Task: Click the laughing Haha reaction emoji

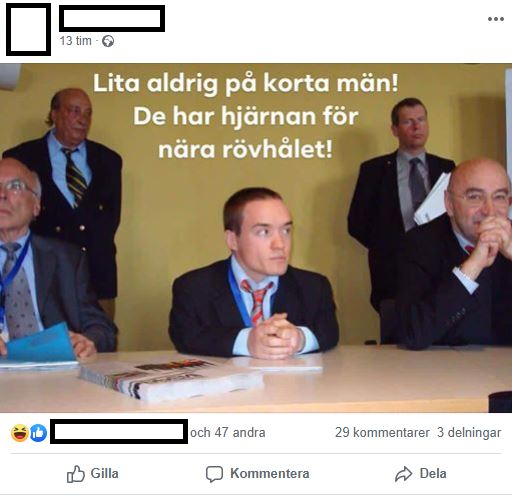Action: [20, 433]
